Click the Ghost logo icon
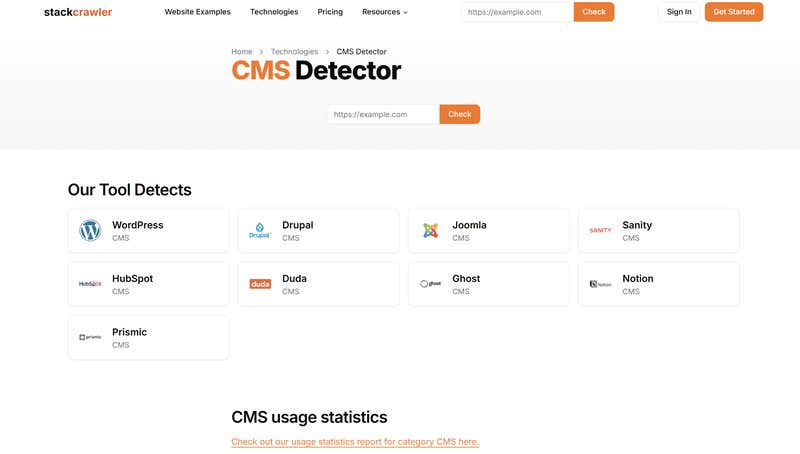This screenshot has height=454, width=800. click(430, 284)
